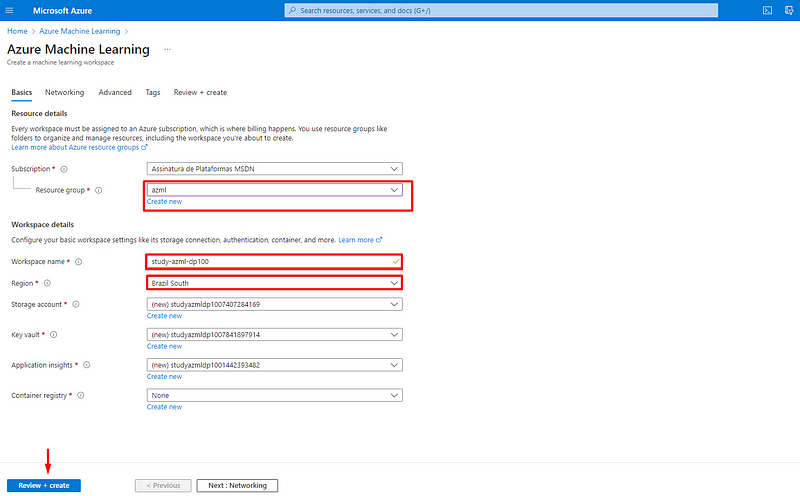This screenshot has width=800, height=496.
Task: Show info tooltip for Resource group
Action: pyautogui.click(x=99, y=190)
